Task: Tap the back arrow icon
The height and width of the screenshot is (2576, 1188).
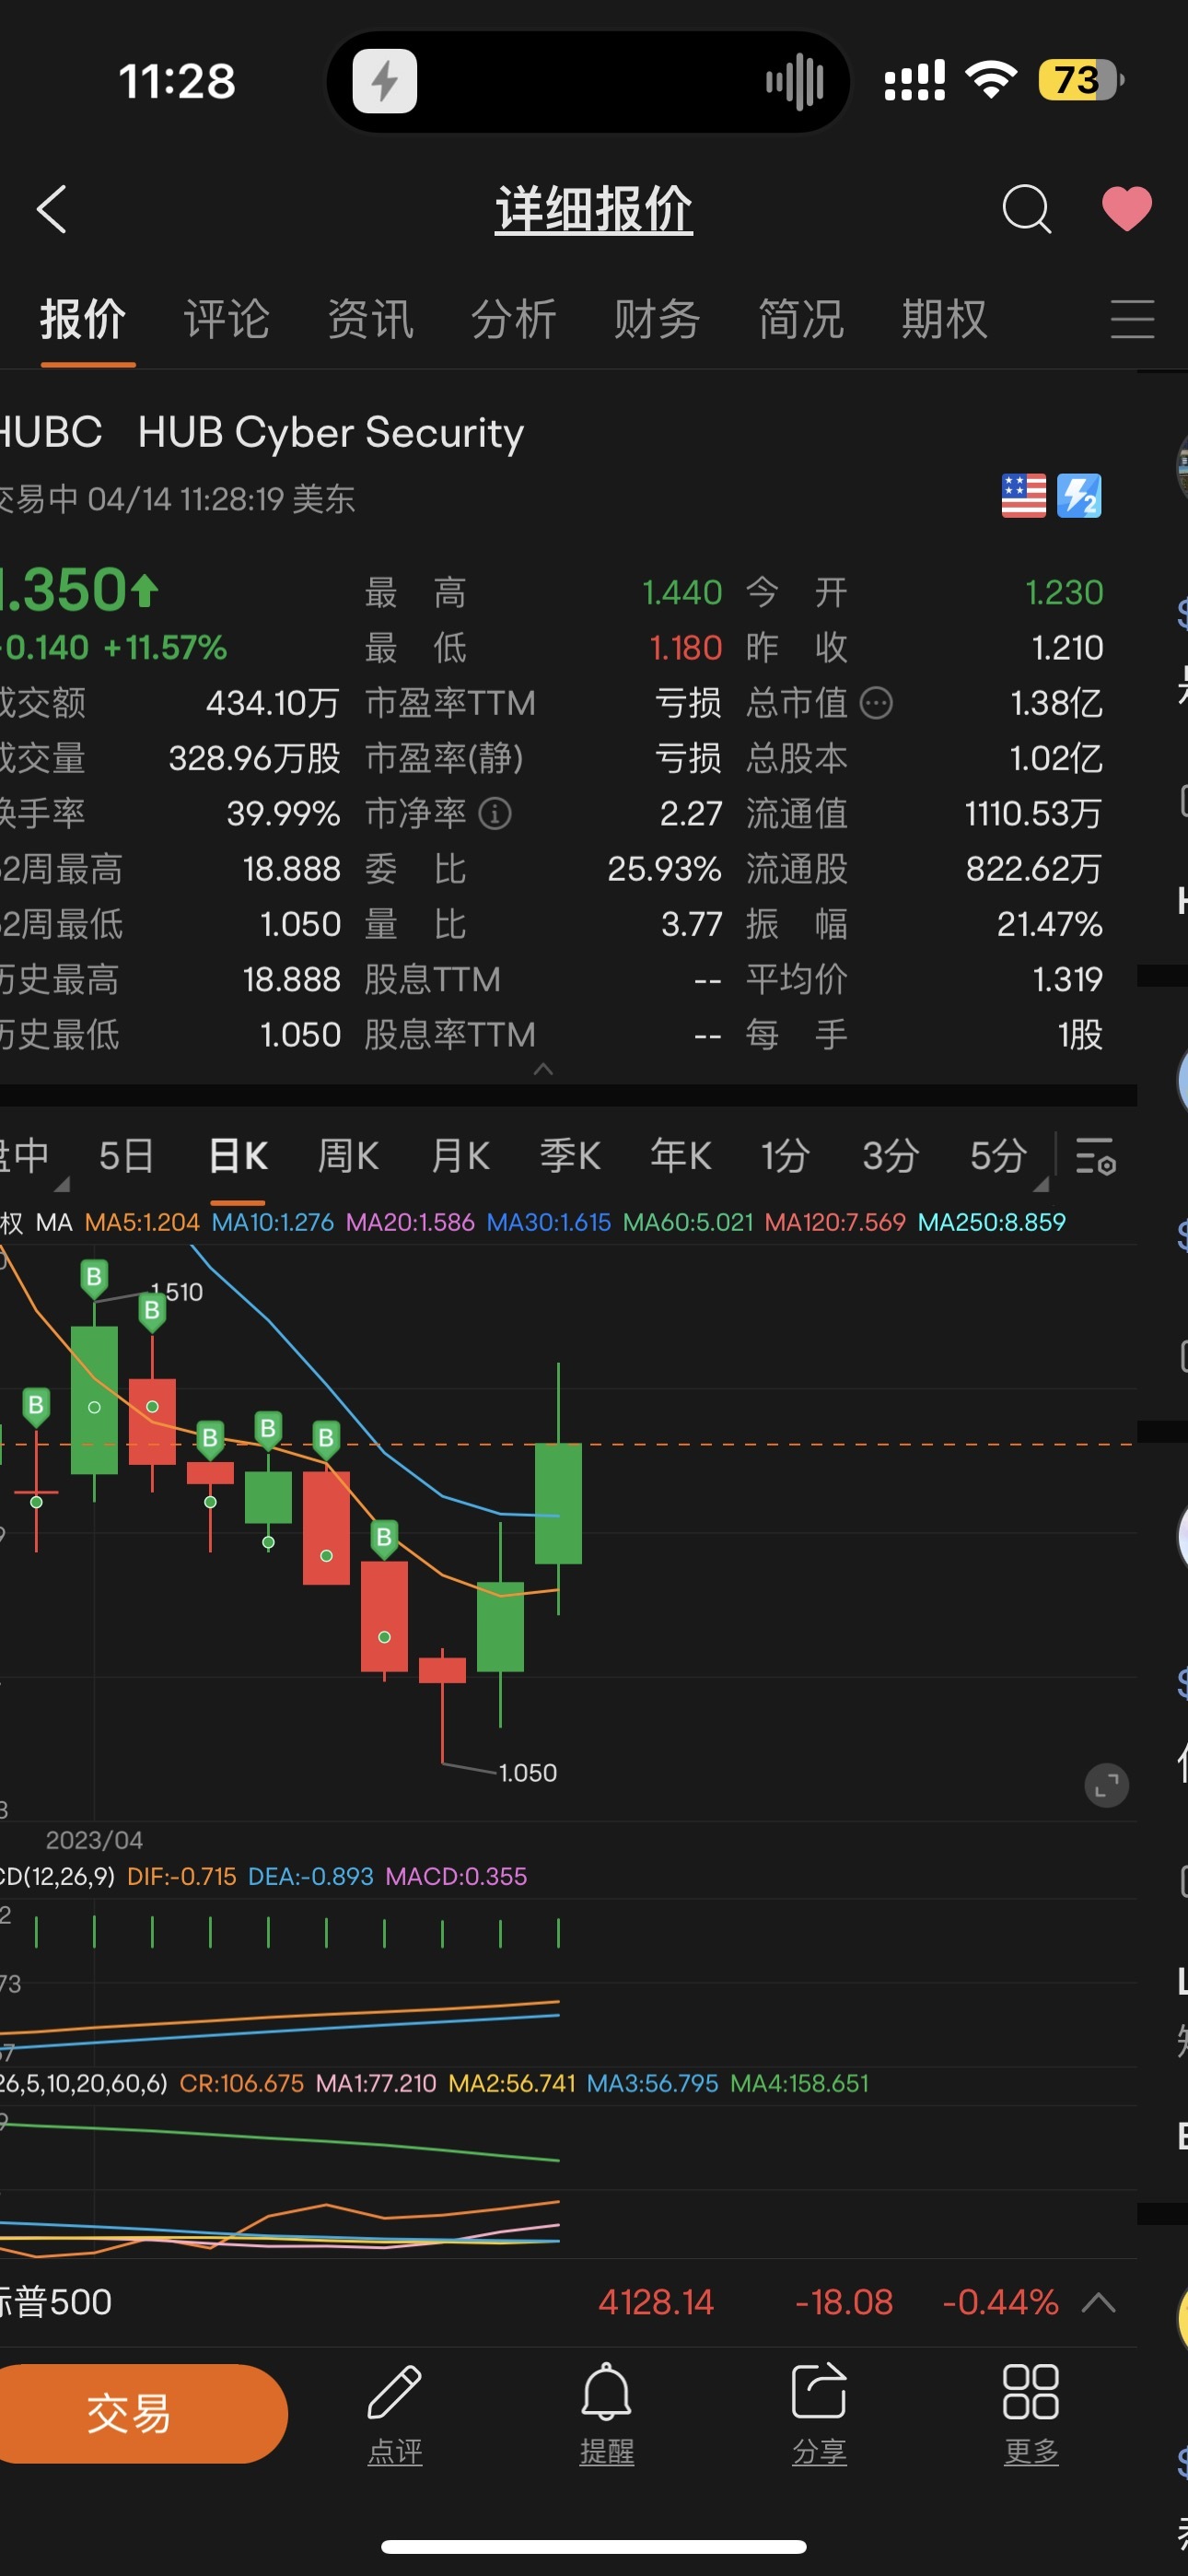Action: [52, 209]
